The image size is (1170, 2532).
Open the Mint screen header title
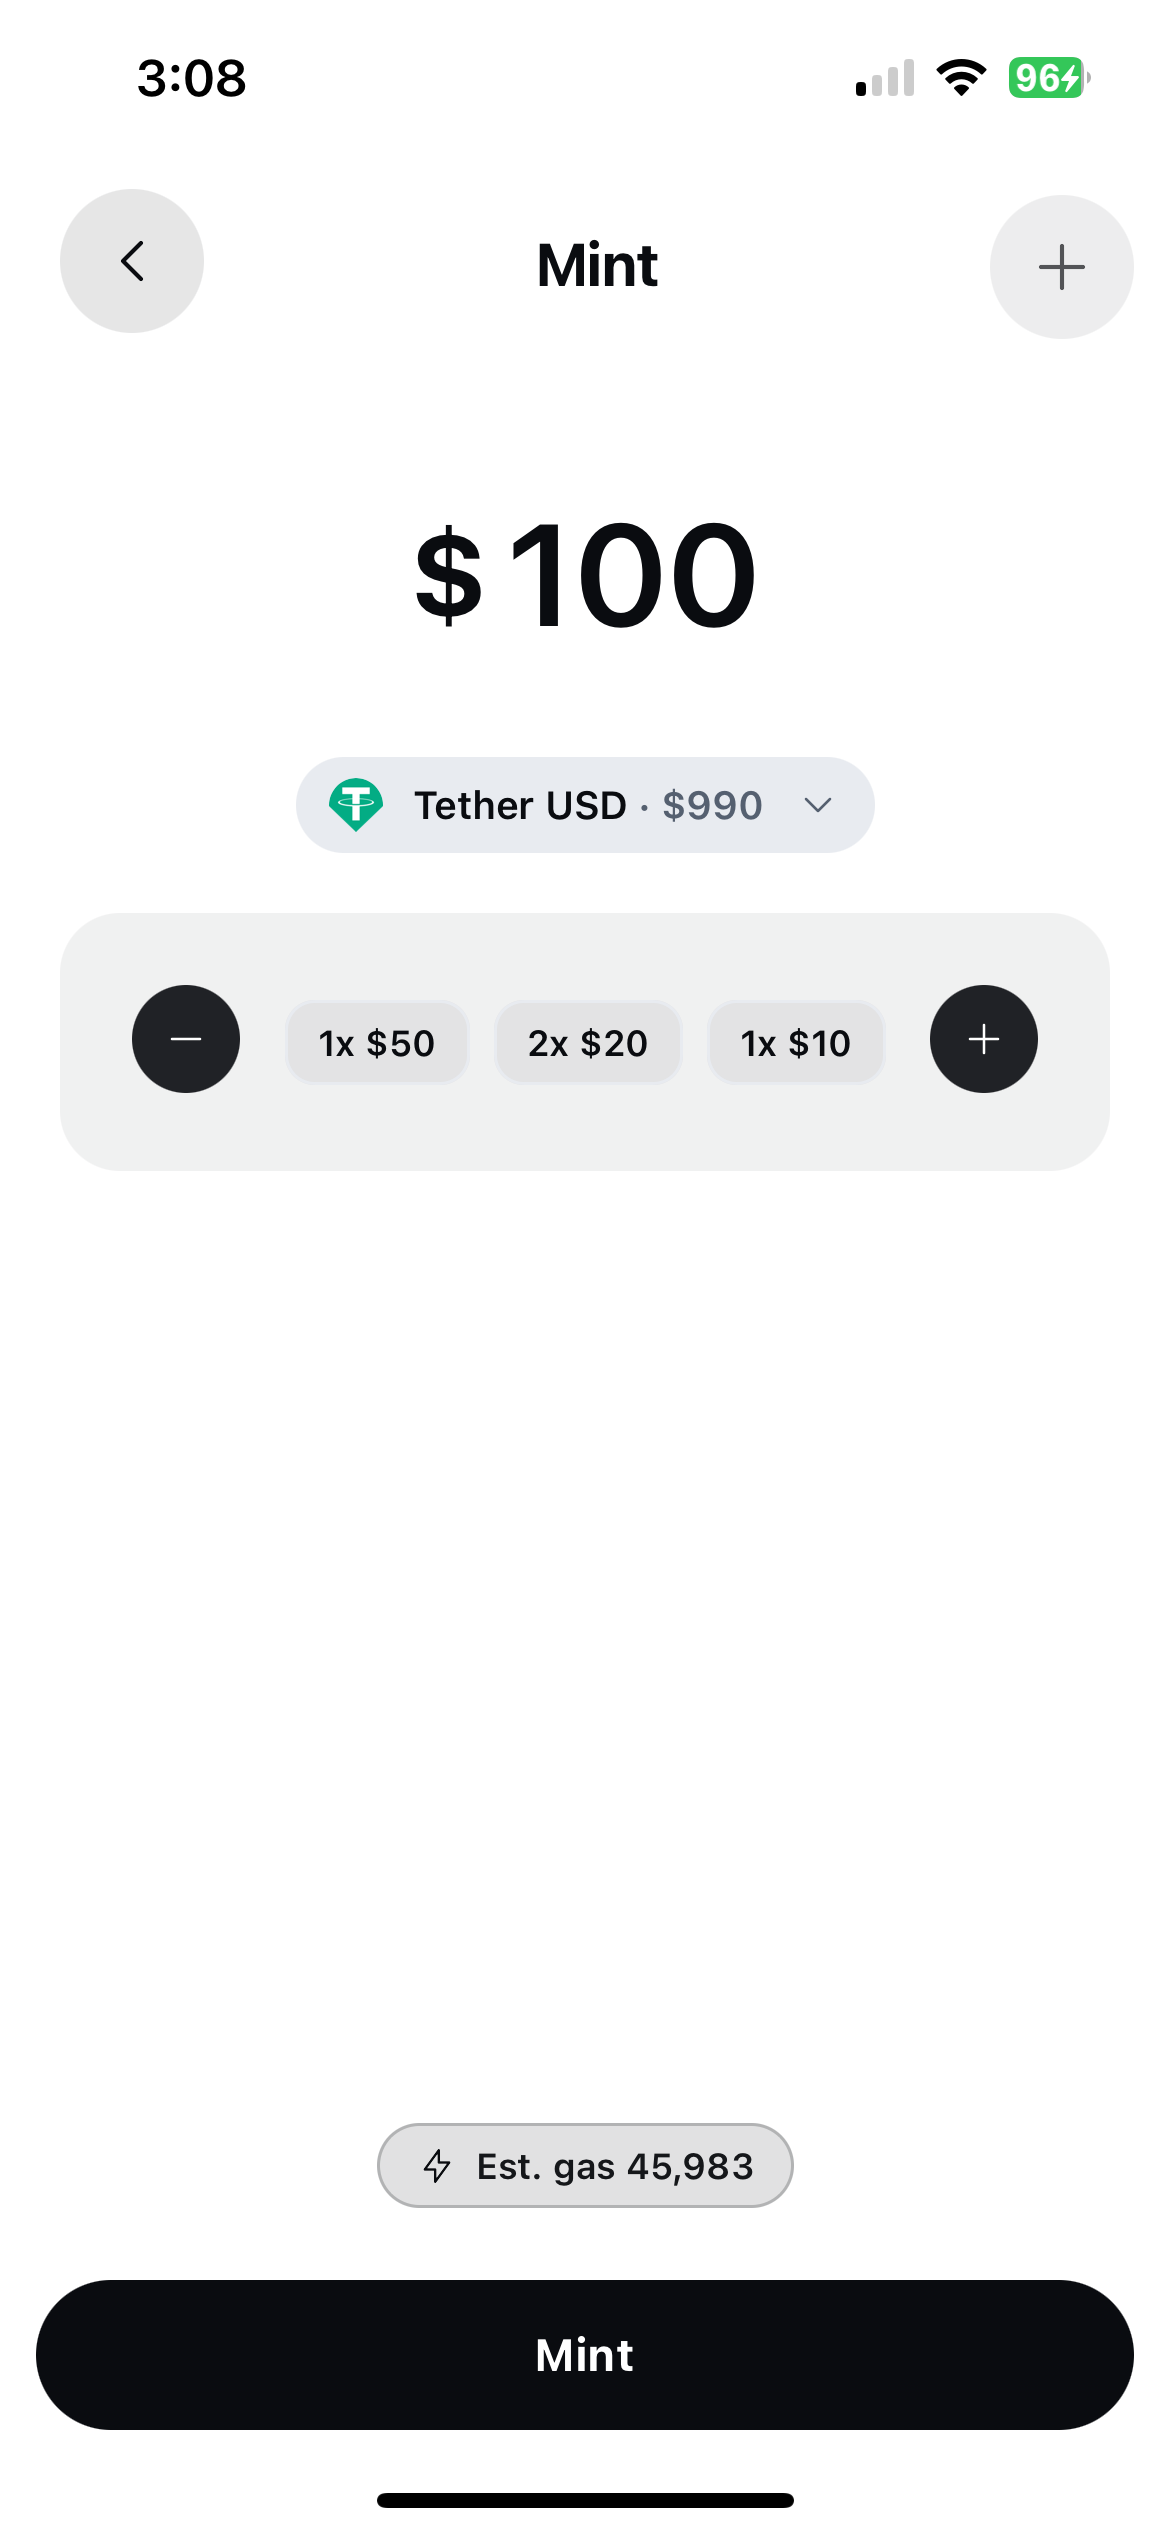[x=597, y=264]
